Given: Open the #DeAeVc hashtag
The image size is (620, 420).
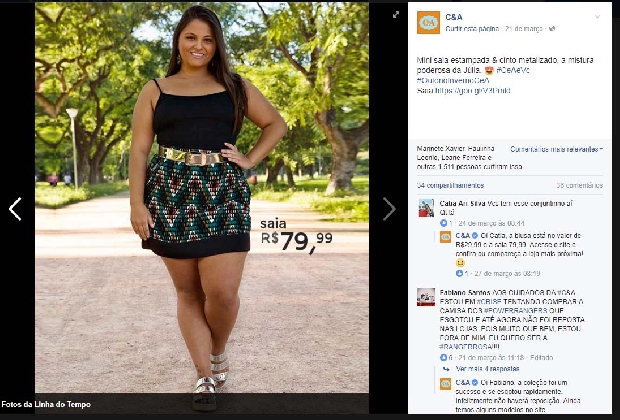Looking at the screenshot, I should 513,70.
